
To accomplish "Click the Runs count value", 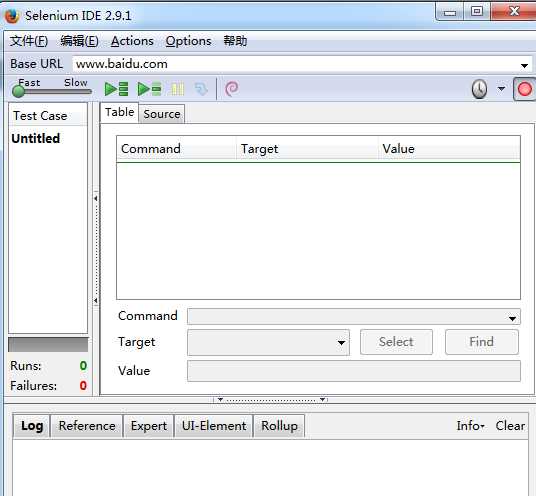I will pos(83,366).
